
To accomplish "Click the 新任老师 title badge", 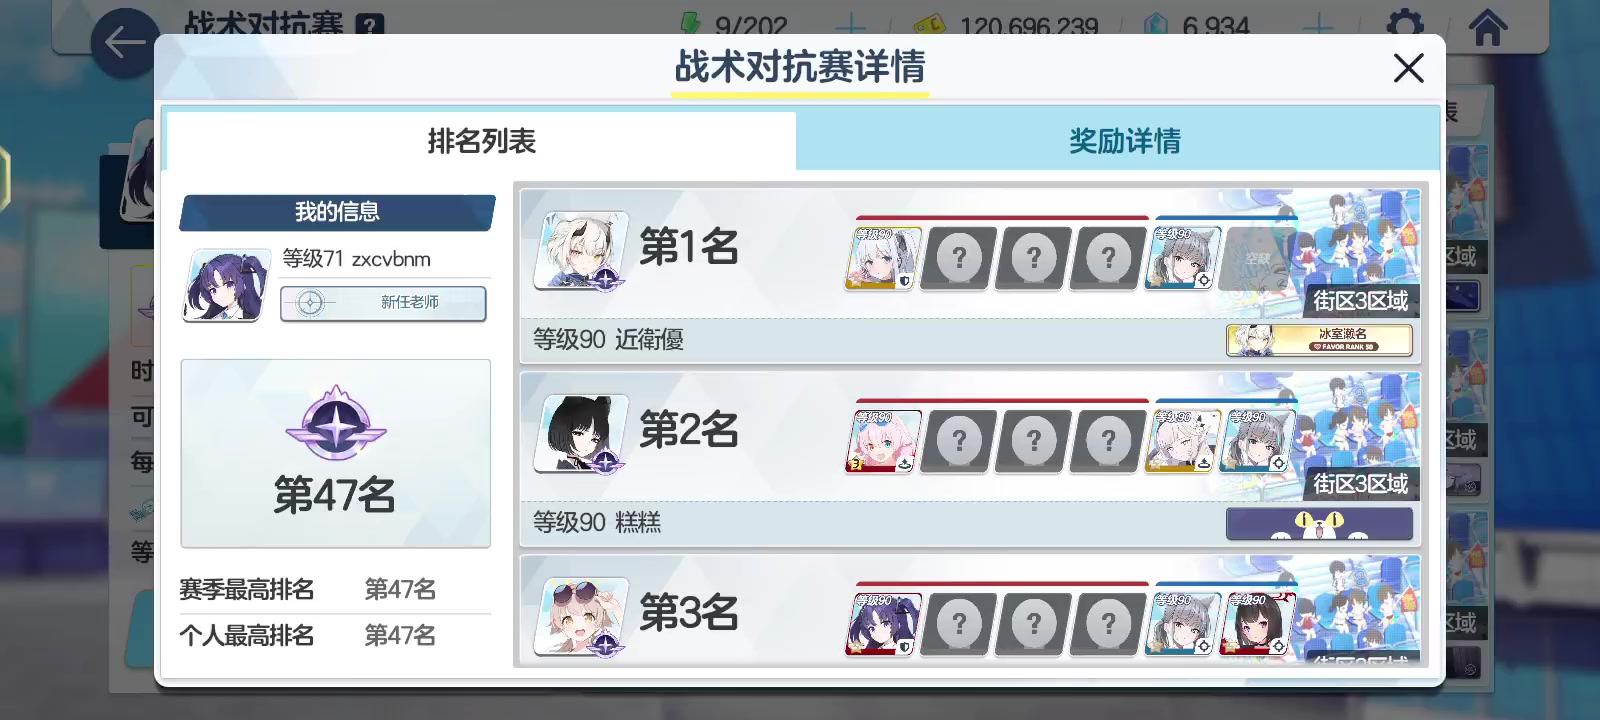I will 383,303.
